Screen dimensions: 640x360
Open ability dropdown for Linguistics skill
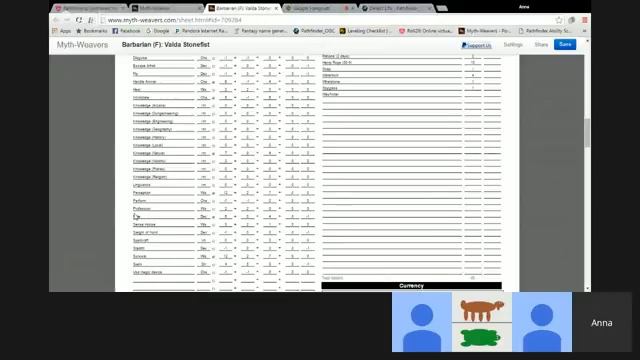click(x=204, y=185)
